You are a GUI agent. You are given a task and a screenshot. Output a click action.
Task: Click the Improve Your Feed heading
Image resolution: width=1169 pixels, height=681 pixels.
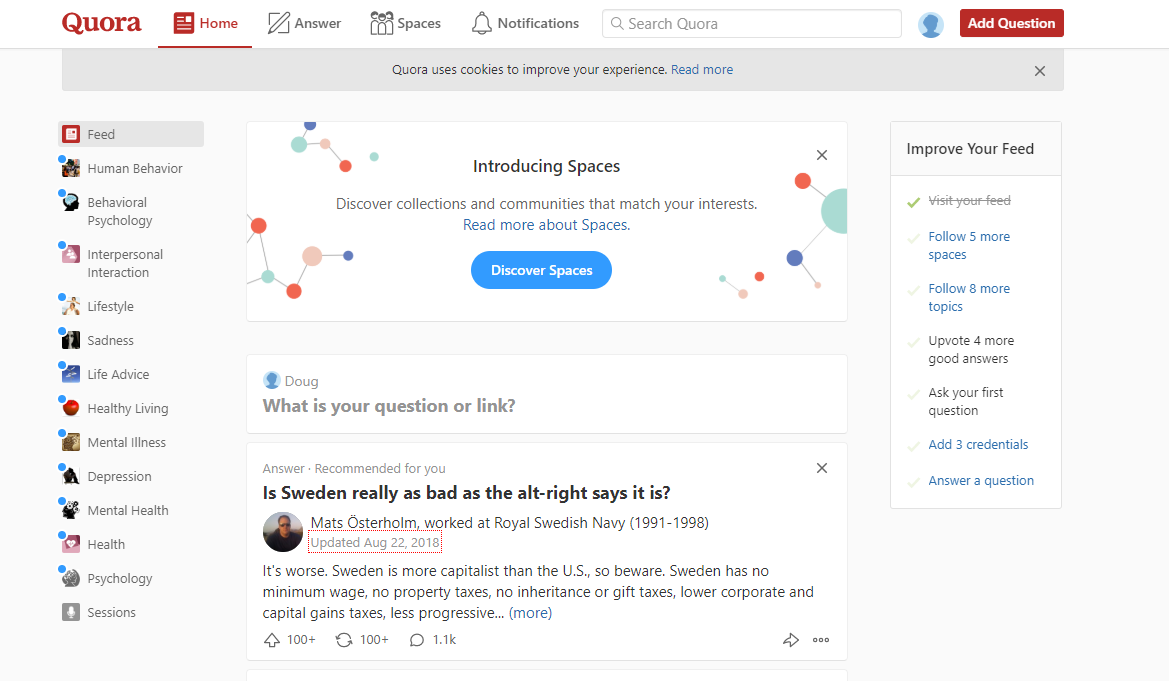(x=970, y=149)
